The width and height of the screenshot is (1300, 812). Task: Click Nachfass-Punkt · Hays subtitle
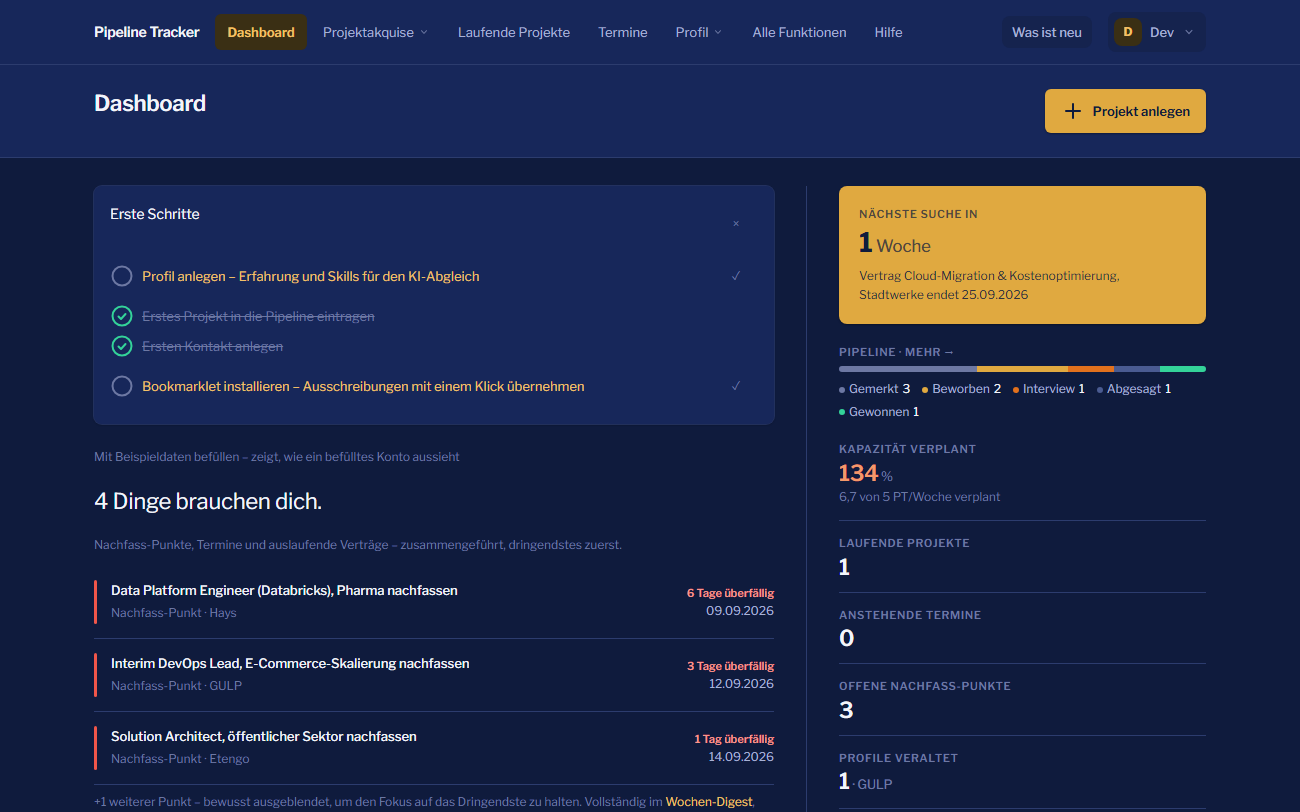(x=174, y=612)
